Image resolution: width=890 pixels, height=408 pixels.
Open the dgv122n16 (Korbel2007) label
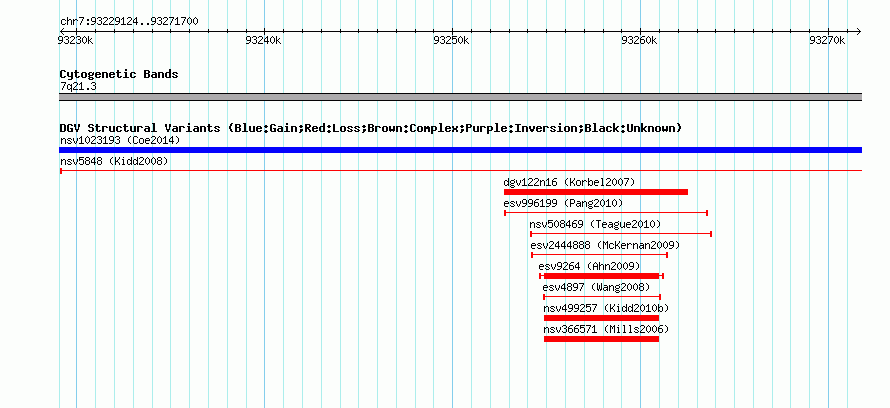pyautogui.click(x=569, y=182)
